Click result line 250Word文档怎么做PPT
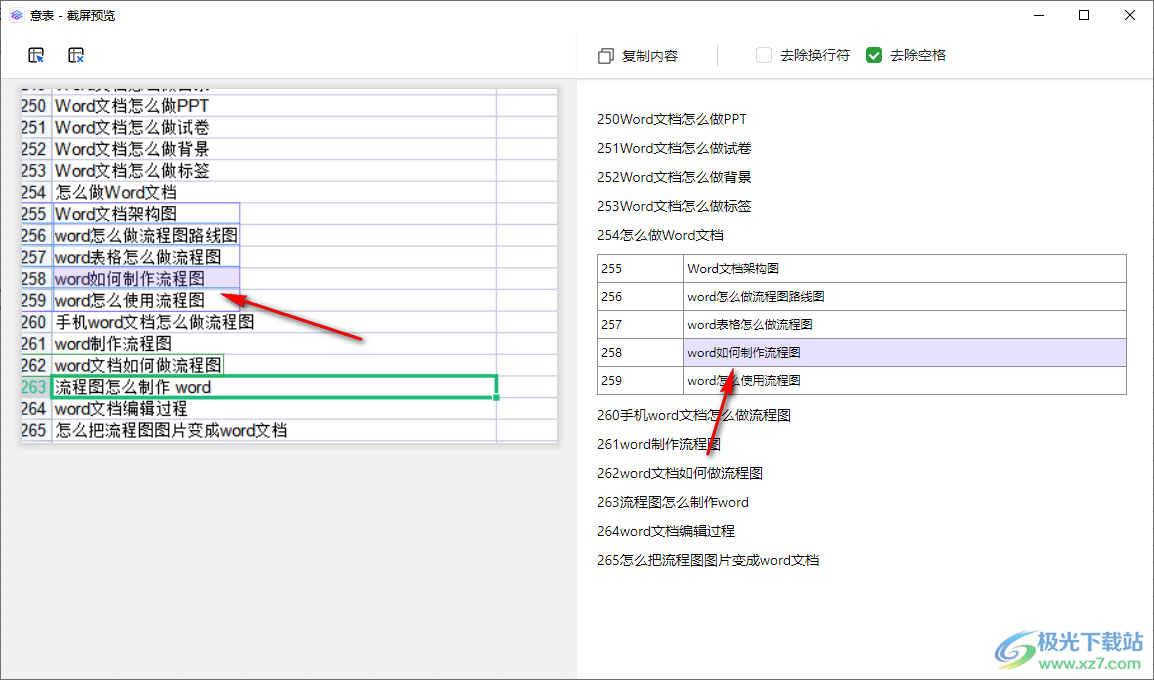The height and width of the screenshot is (680, 1154). tap(672, 119)
